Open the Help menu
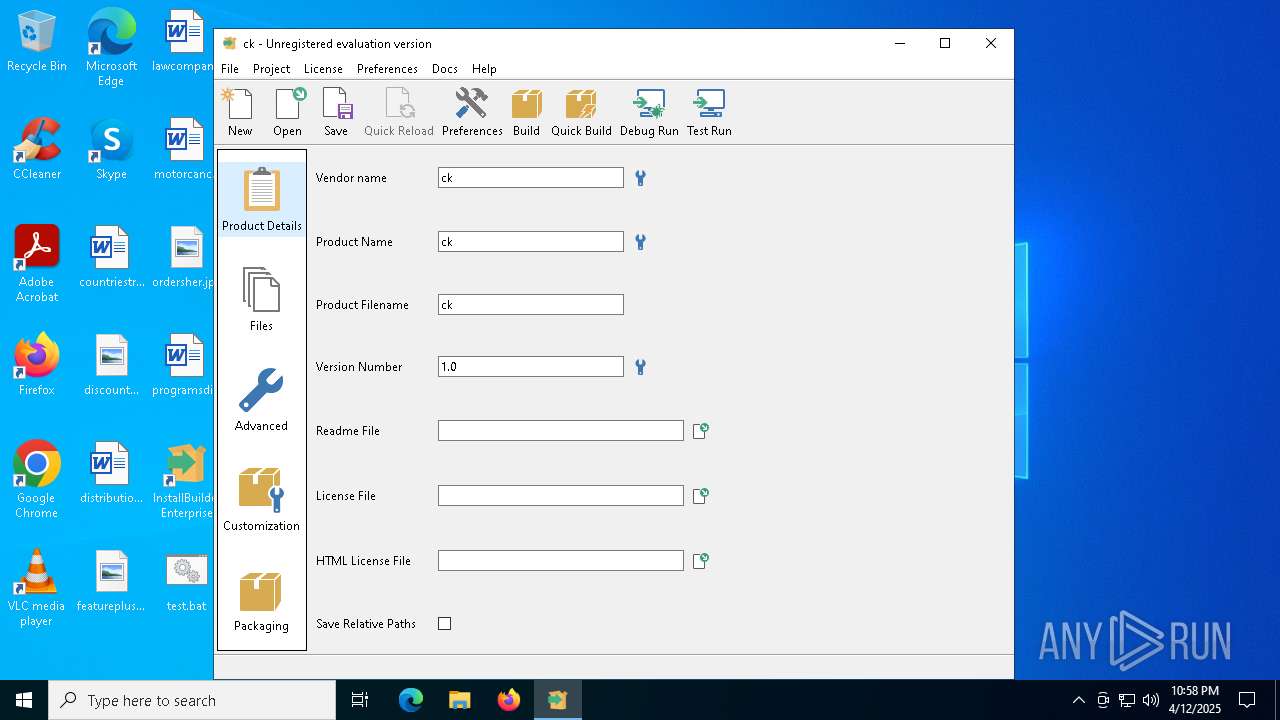 point(484,69)
